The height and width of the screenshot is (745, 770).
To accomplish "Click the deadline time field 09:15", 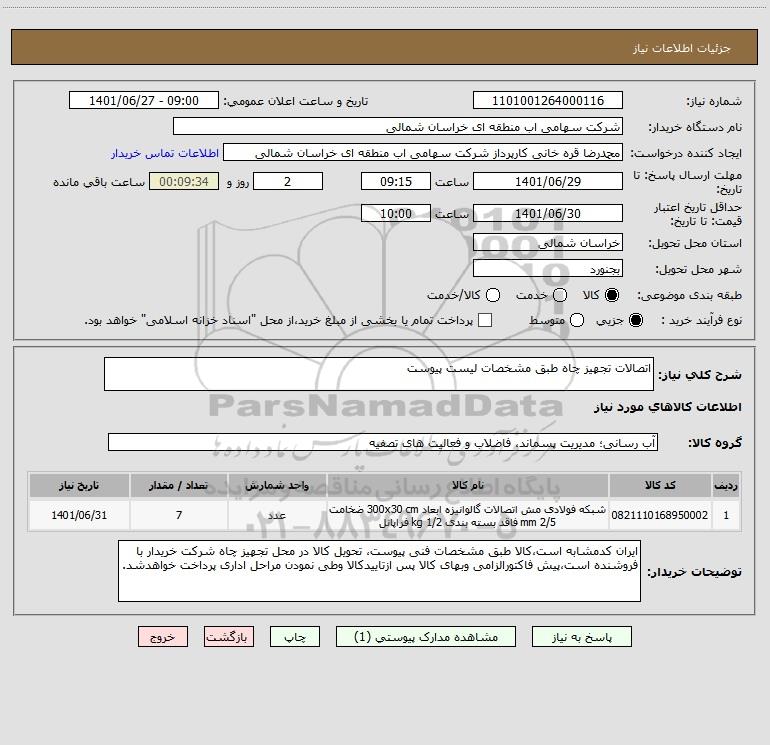I will (x=396, y=181).
